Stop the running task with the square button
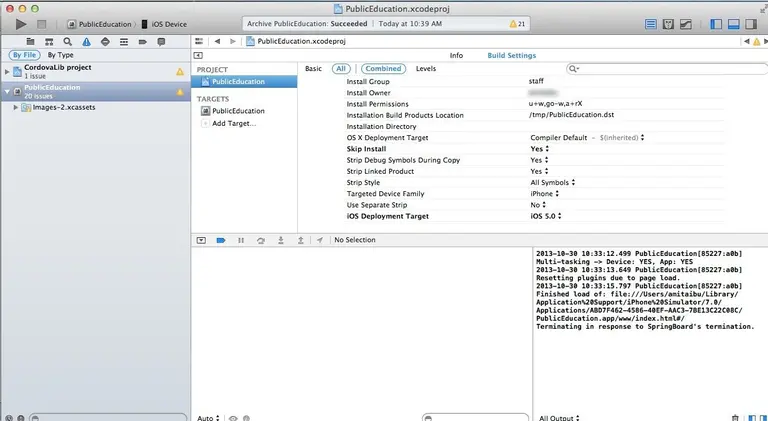 coord(42,24)
